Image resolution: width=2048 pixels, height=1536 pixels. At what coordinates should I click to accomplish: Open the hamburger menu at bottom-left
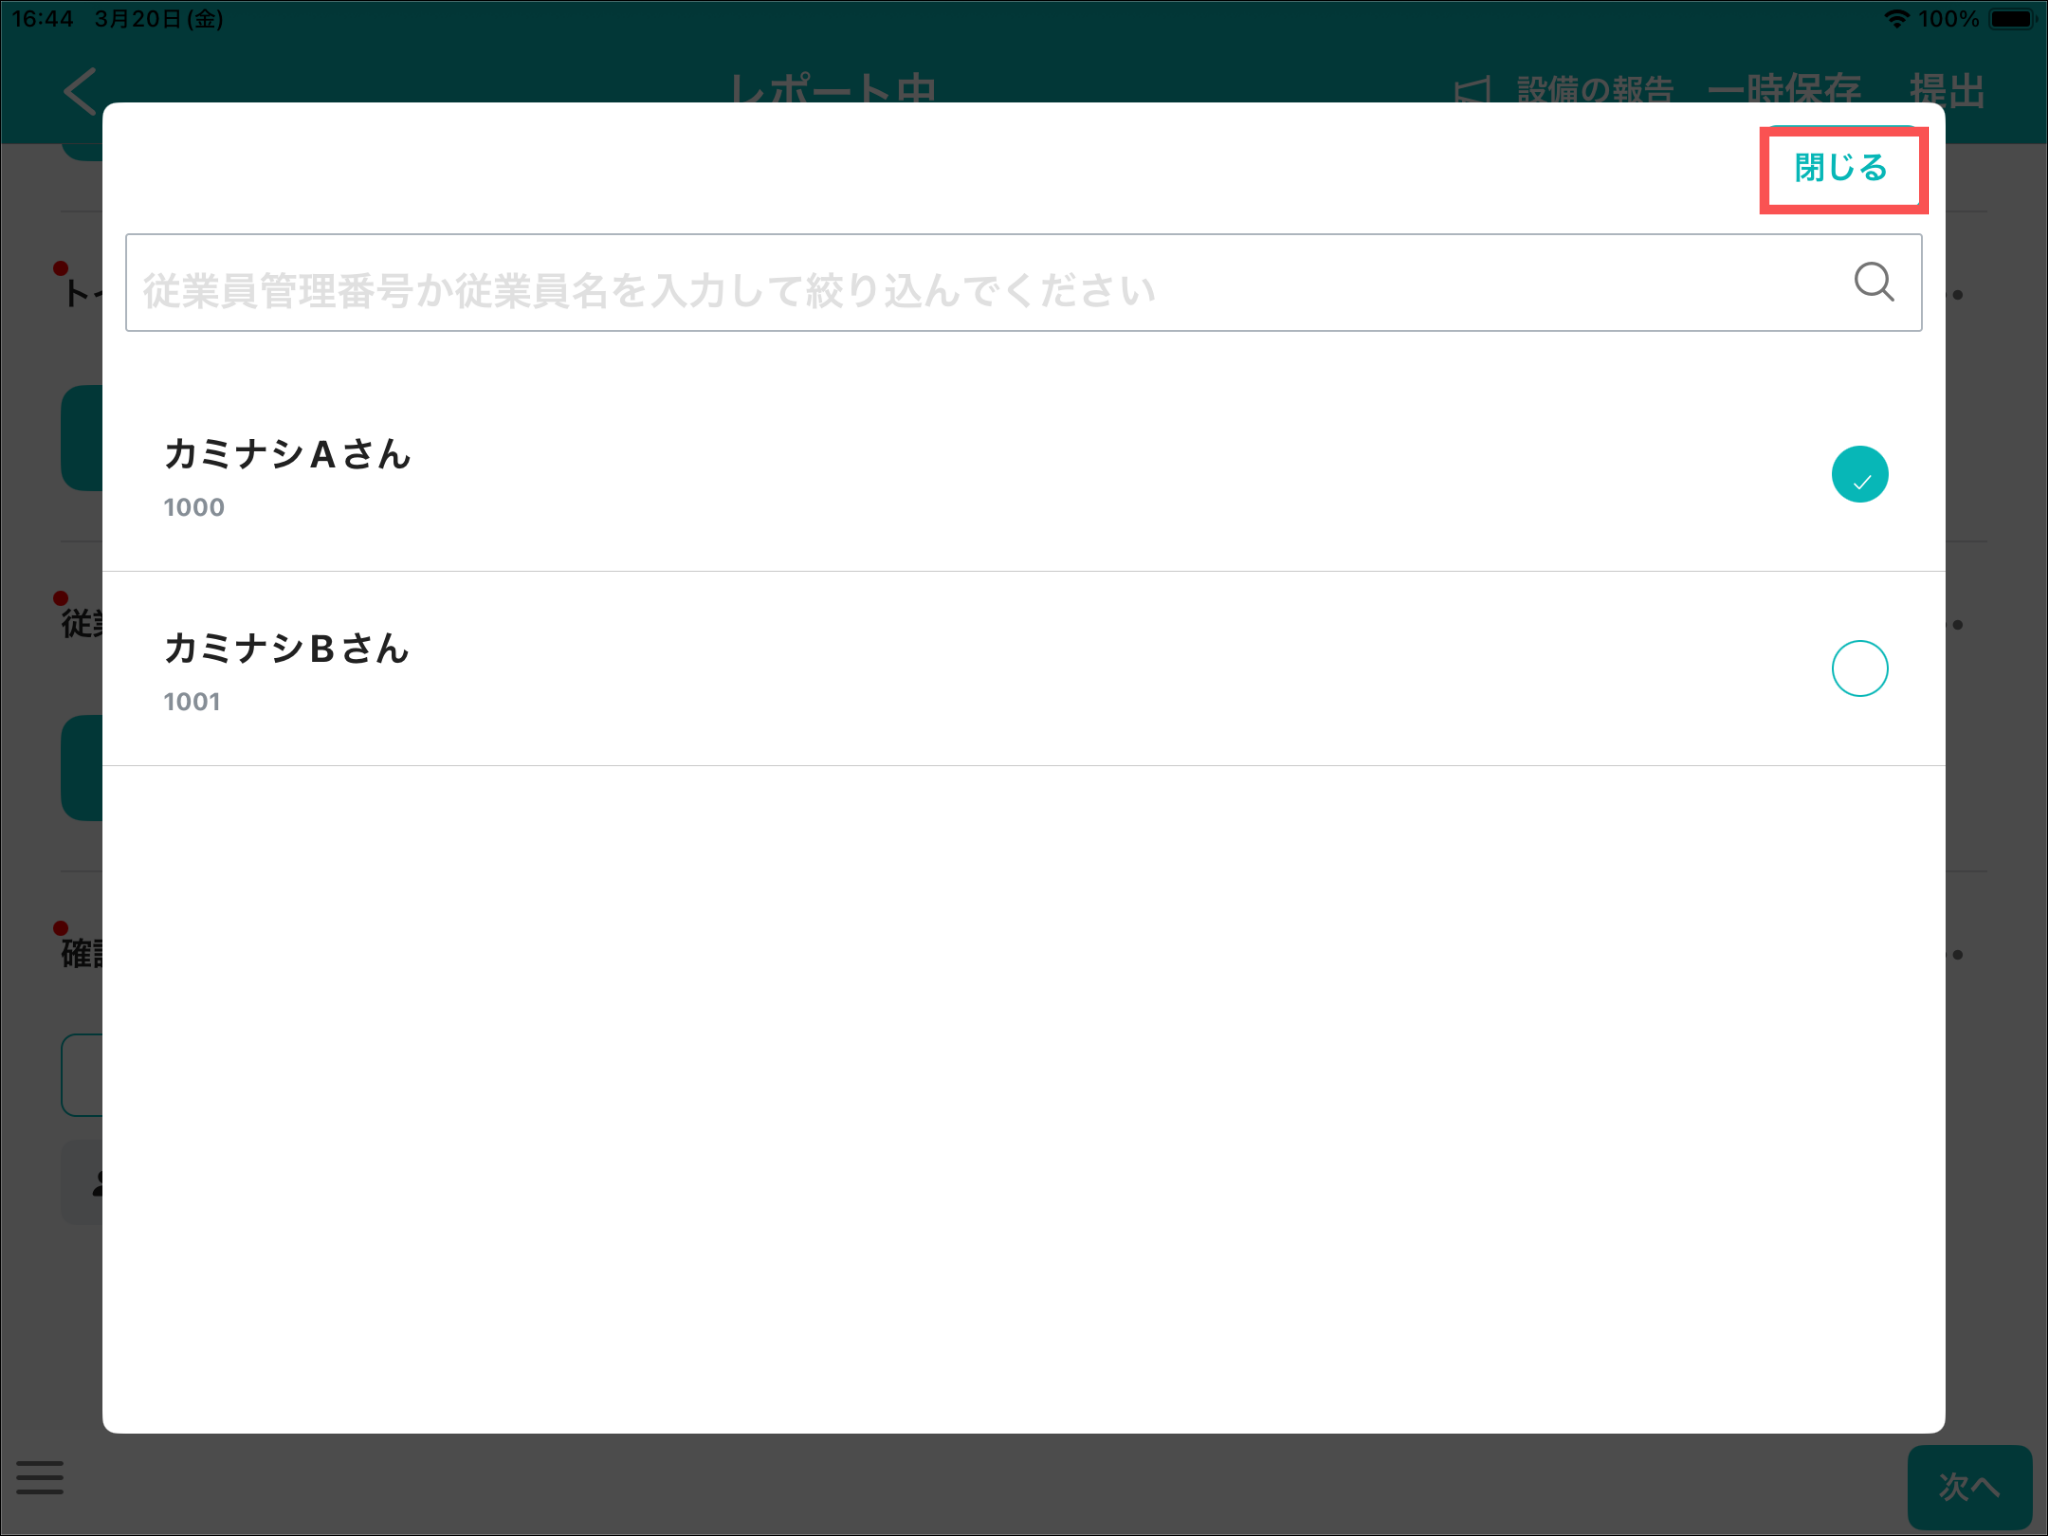40,1477
